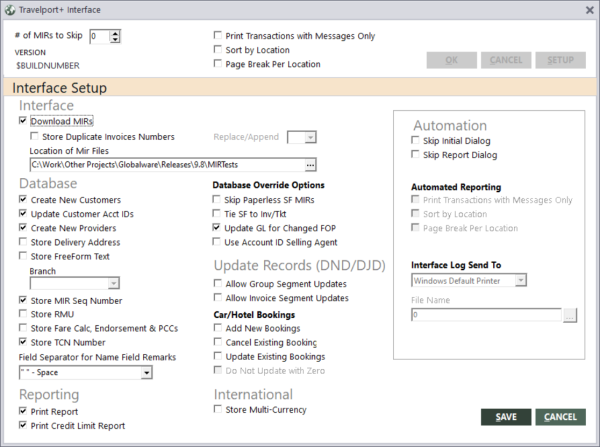Uncheck Update GL for Changed FOP

pos(217,228)
